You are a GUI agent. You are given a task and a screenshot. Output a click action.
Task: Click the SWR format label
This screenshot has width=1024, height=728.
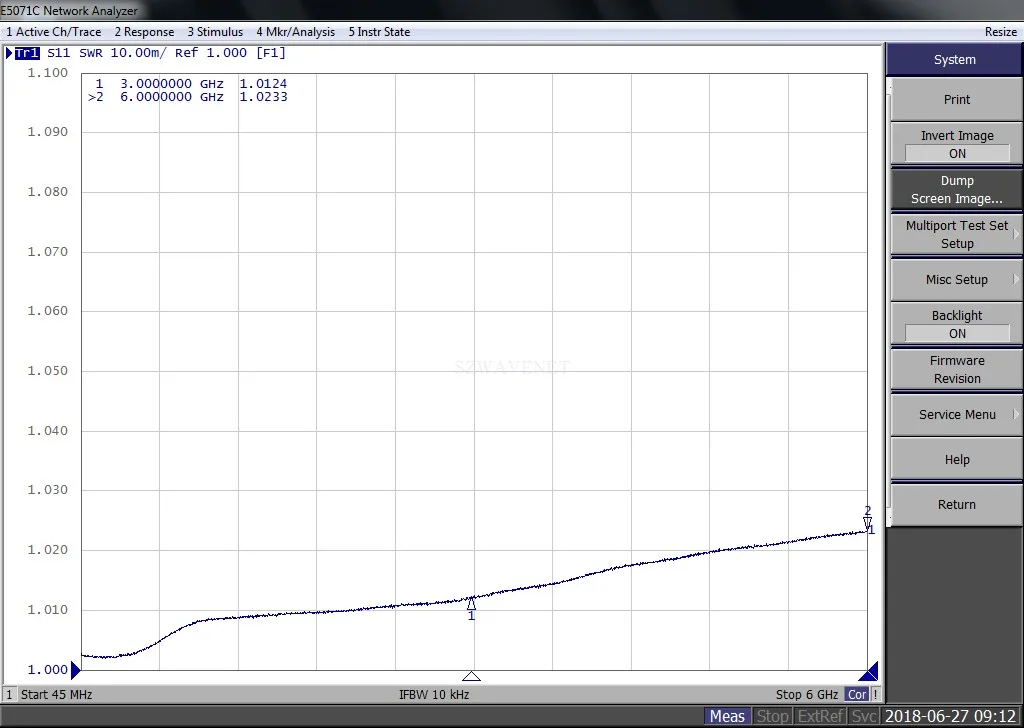[x=91, y=54]
